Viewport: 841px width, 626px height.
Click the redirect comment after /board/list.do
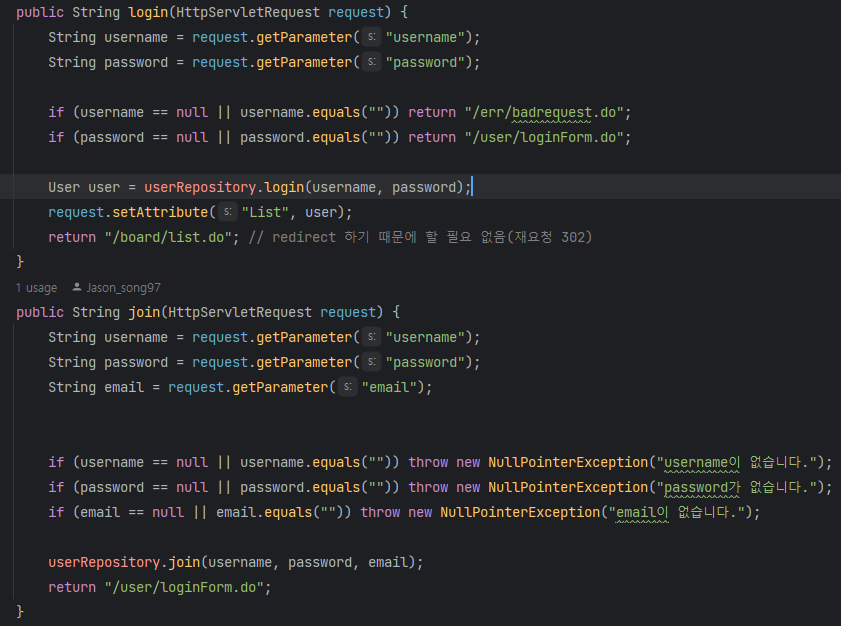pyautogui.click(x=420, y=237)
